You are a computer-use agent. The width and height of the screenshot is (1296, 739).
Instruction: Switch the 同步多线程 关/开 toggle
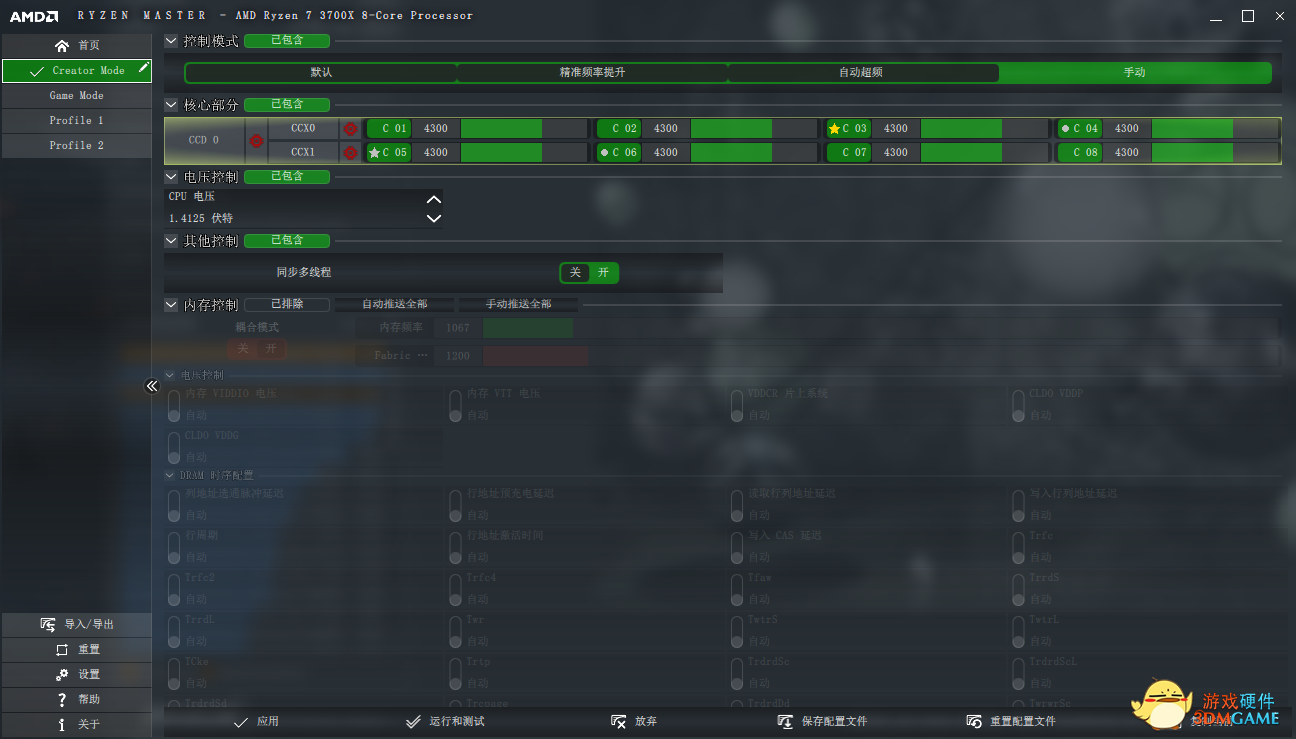pyautogui.click(x=589, y=272)
